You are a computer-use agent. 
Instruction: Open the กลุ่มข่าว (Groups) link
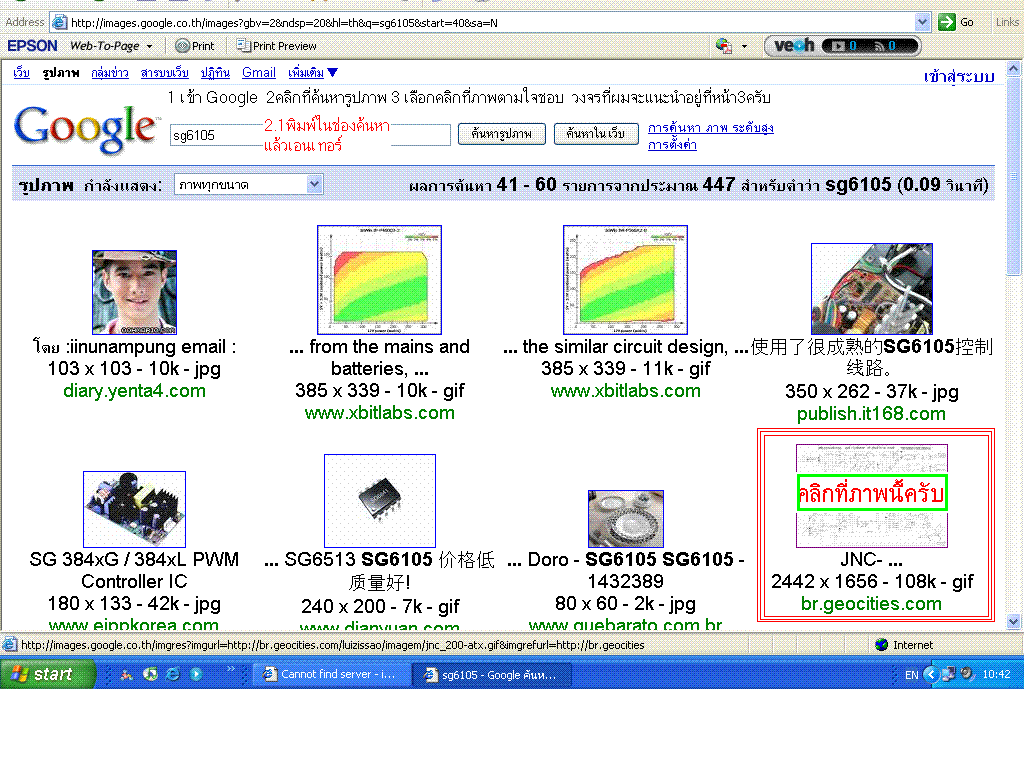tap(110, 72)
